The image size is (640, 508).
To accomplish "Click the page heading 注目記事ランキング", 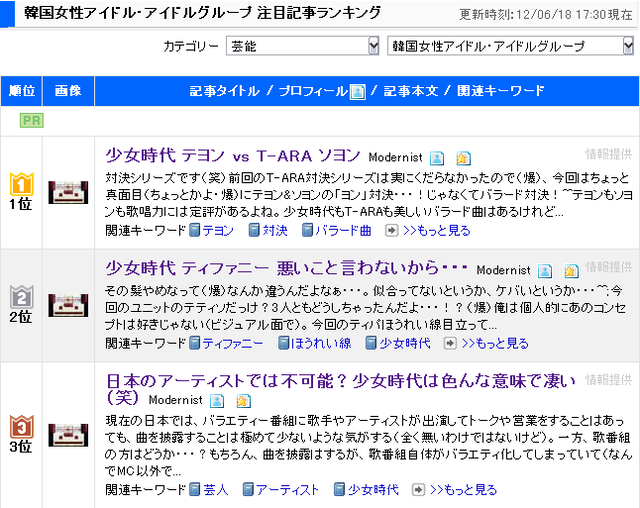I will coord(319,12).
